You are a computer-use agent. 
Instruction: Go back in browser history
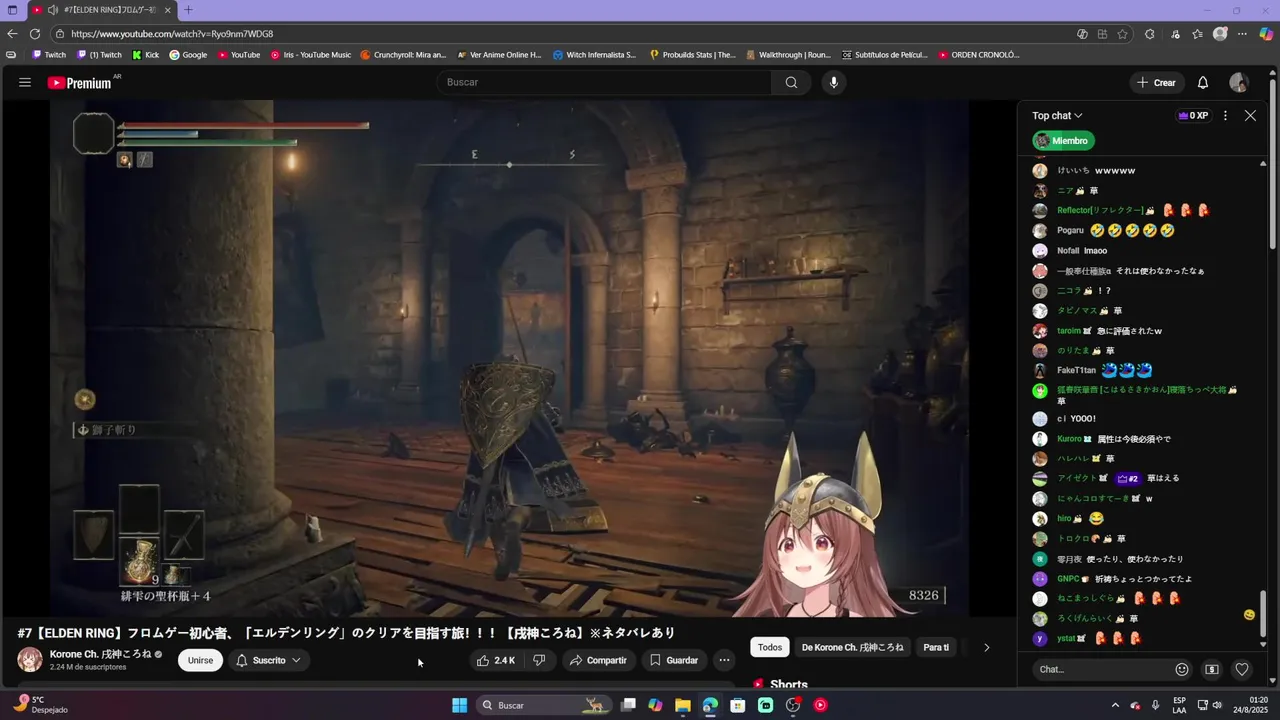pyautogui.click(x=11, y=33)
